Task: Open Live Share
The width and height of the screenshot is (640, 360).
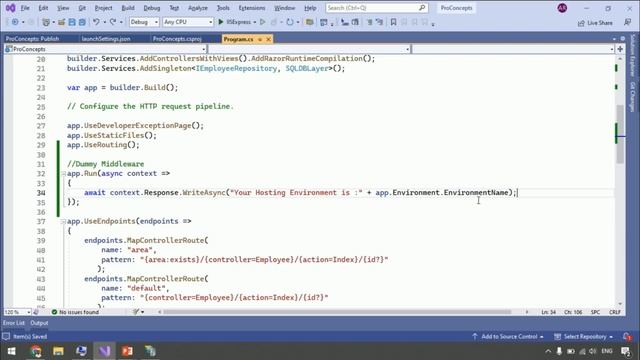Action: [595, 23]
